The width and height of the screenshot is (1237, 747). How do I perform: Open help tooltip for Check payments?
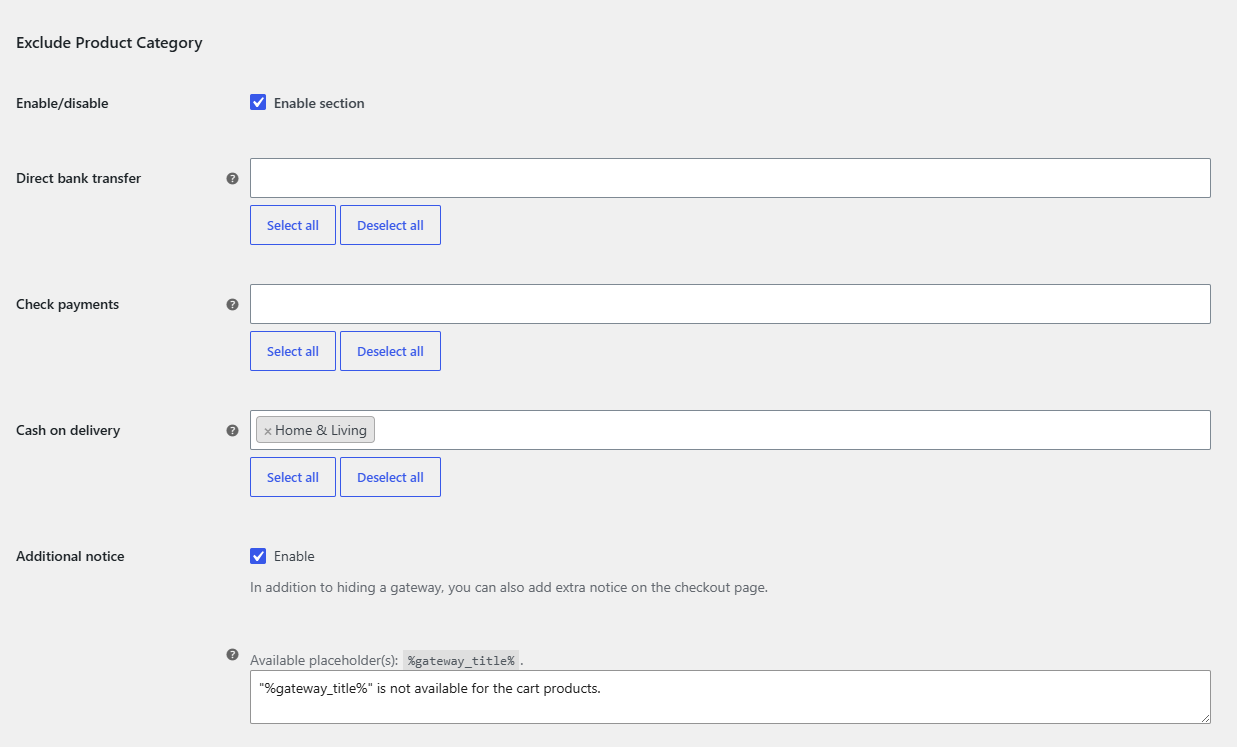(x=232, y=304)
